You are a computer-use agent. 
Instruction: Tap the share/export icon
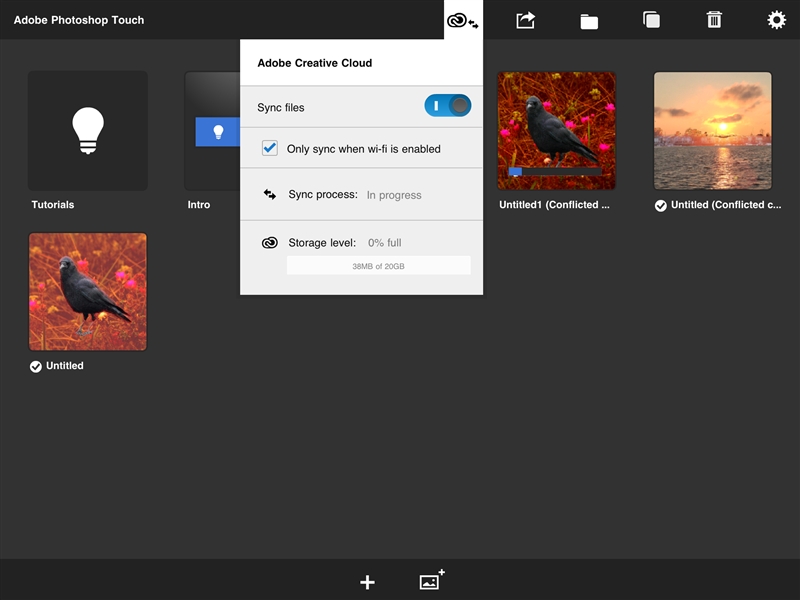tap(526, 20)
